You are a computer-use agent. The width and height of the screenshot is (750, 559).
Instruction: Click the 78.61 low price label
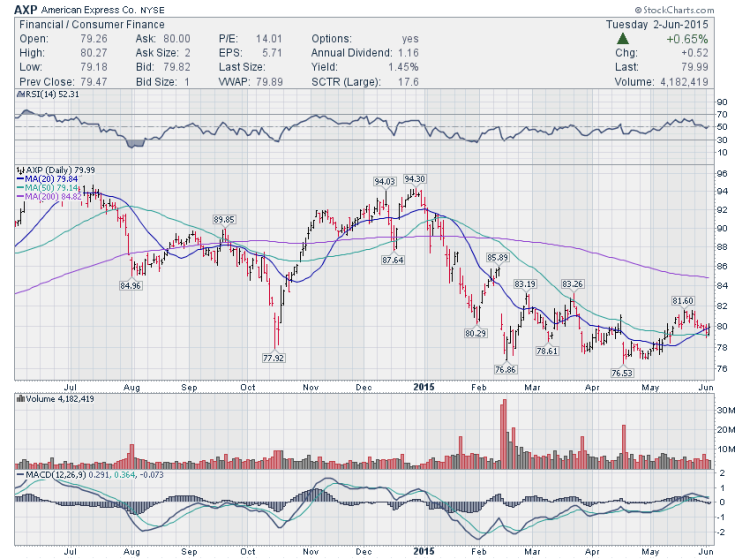point(547,351)
